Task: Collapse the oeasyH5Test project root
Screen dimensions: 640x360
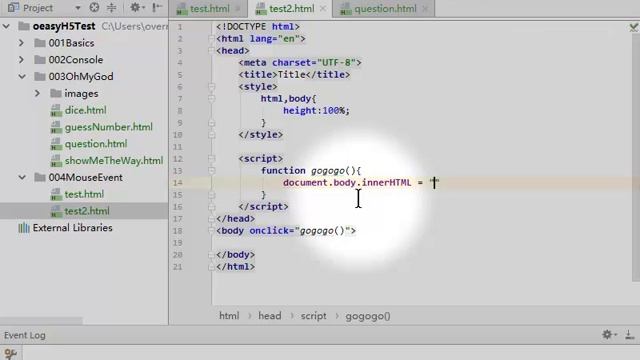Action: point(7,27)
